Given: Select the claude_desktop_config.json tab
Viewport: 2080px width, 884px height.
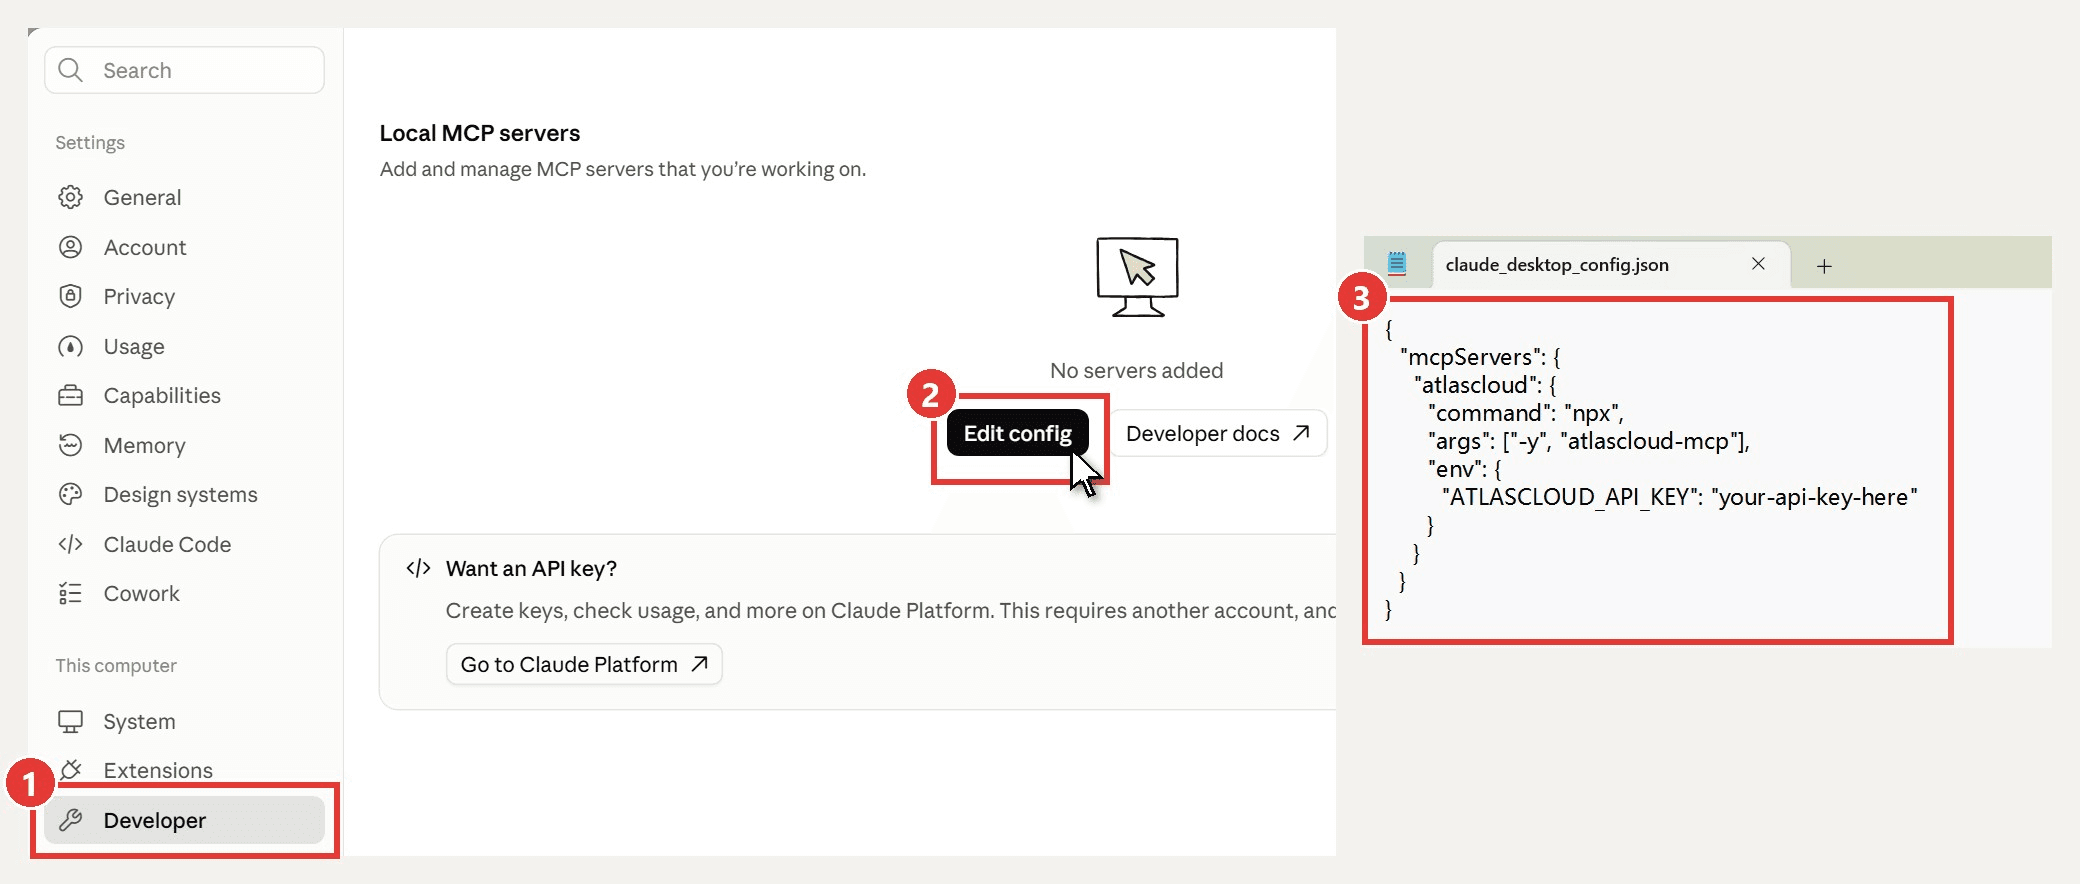Looking at the screenshot, I should point(1610,265).
